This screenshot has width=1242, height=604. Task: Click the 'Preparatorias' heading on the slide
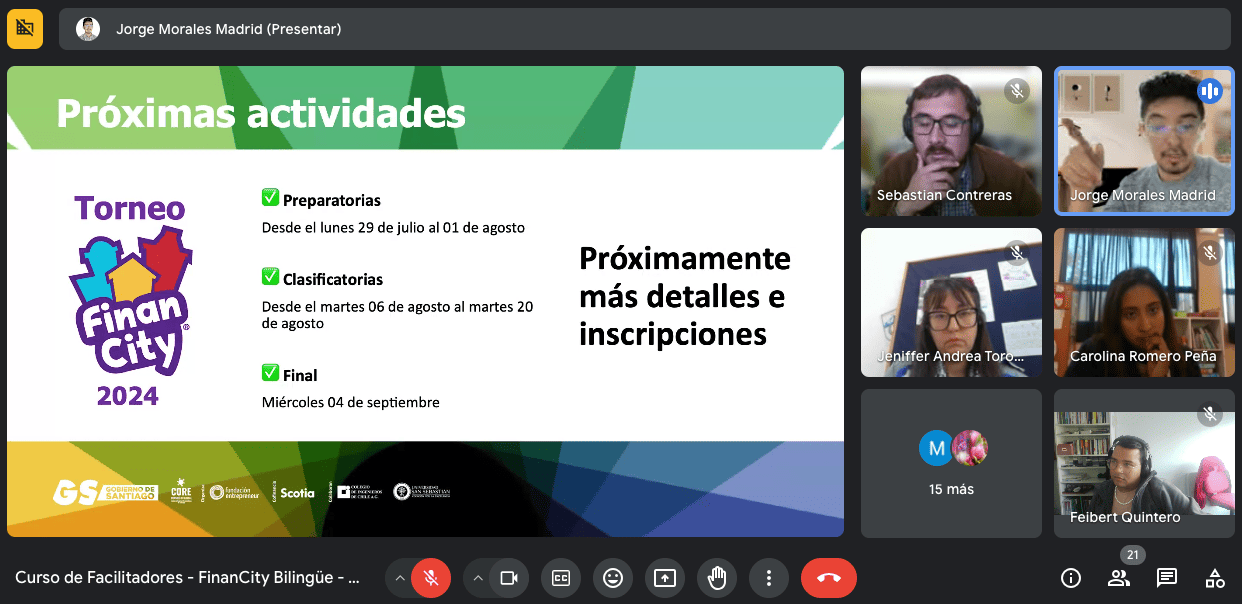(332, 200)
